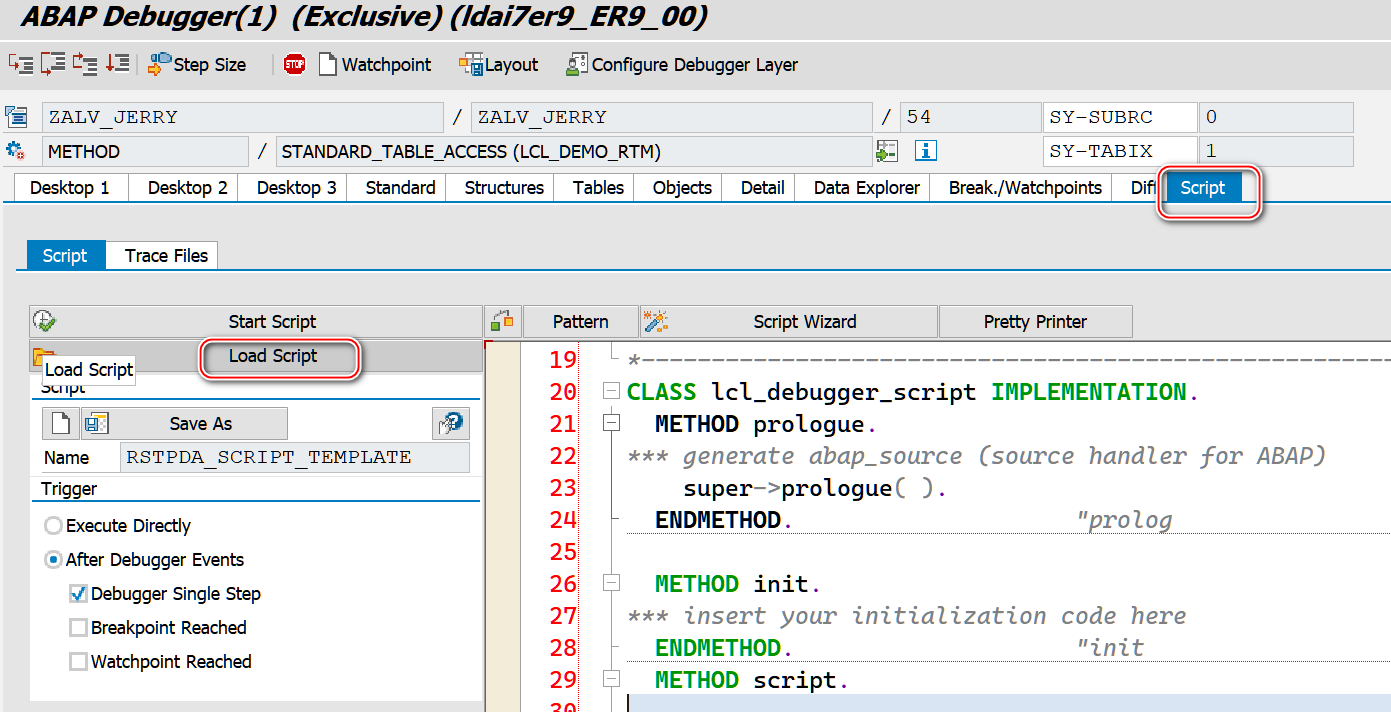Select After Debugger Events radio button
This screenshot has width=1391, height=712.
pyautogui.click(x=53, y=560)
